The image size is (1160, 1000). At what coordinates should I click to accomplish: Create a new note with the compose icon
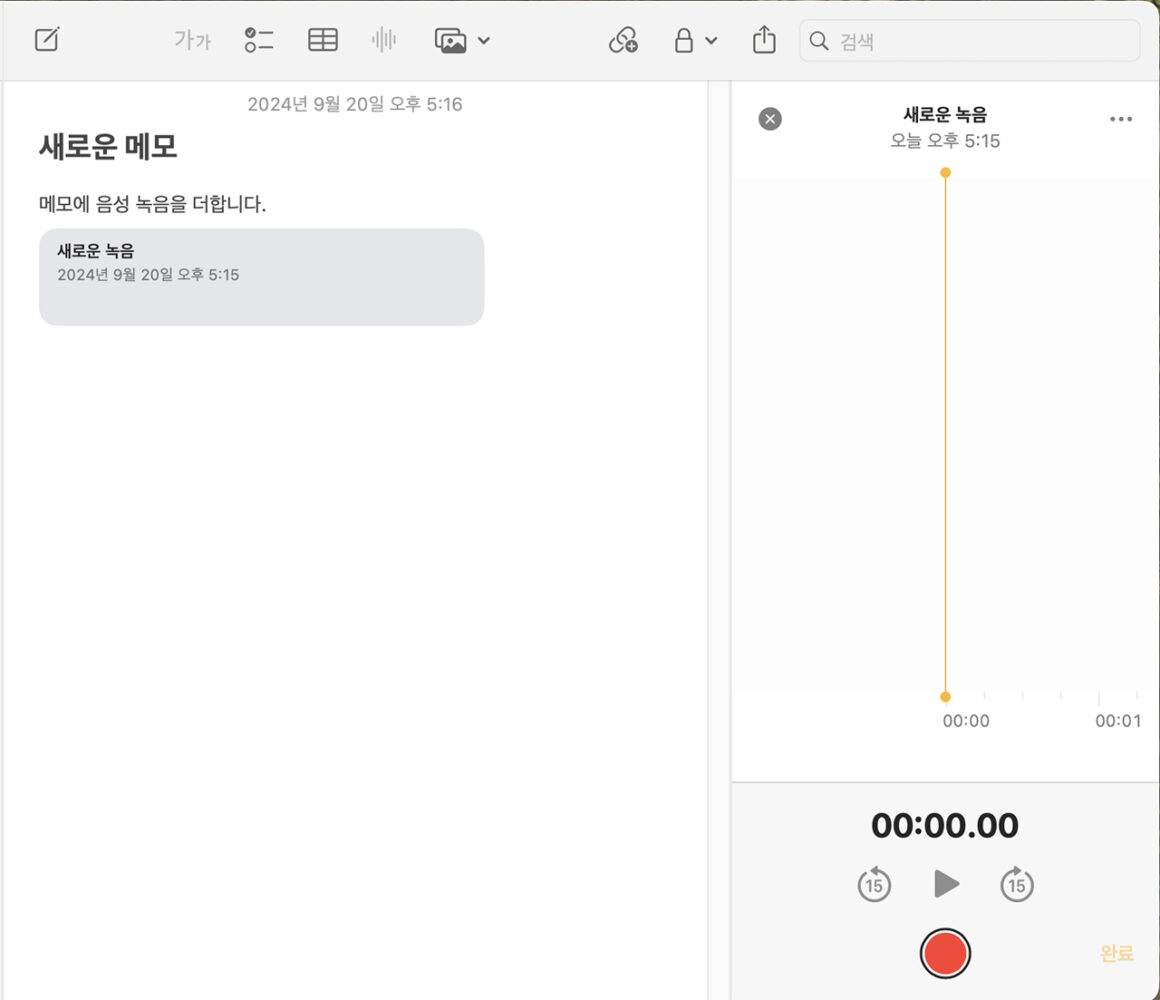click(46, 39)
